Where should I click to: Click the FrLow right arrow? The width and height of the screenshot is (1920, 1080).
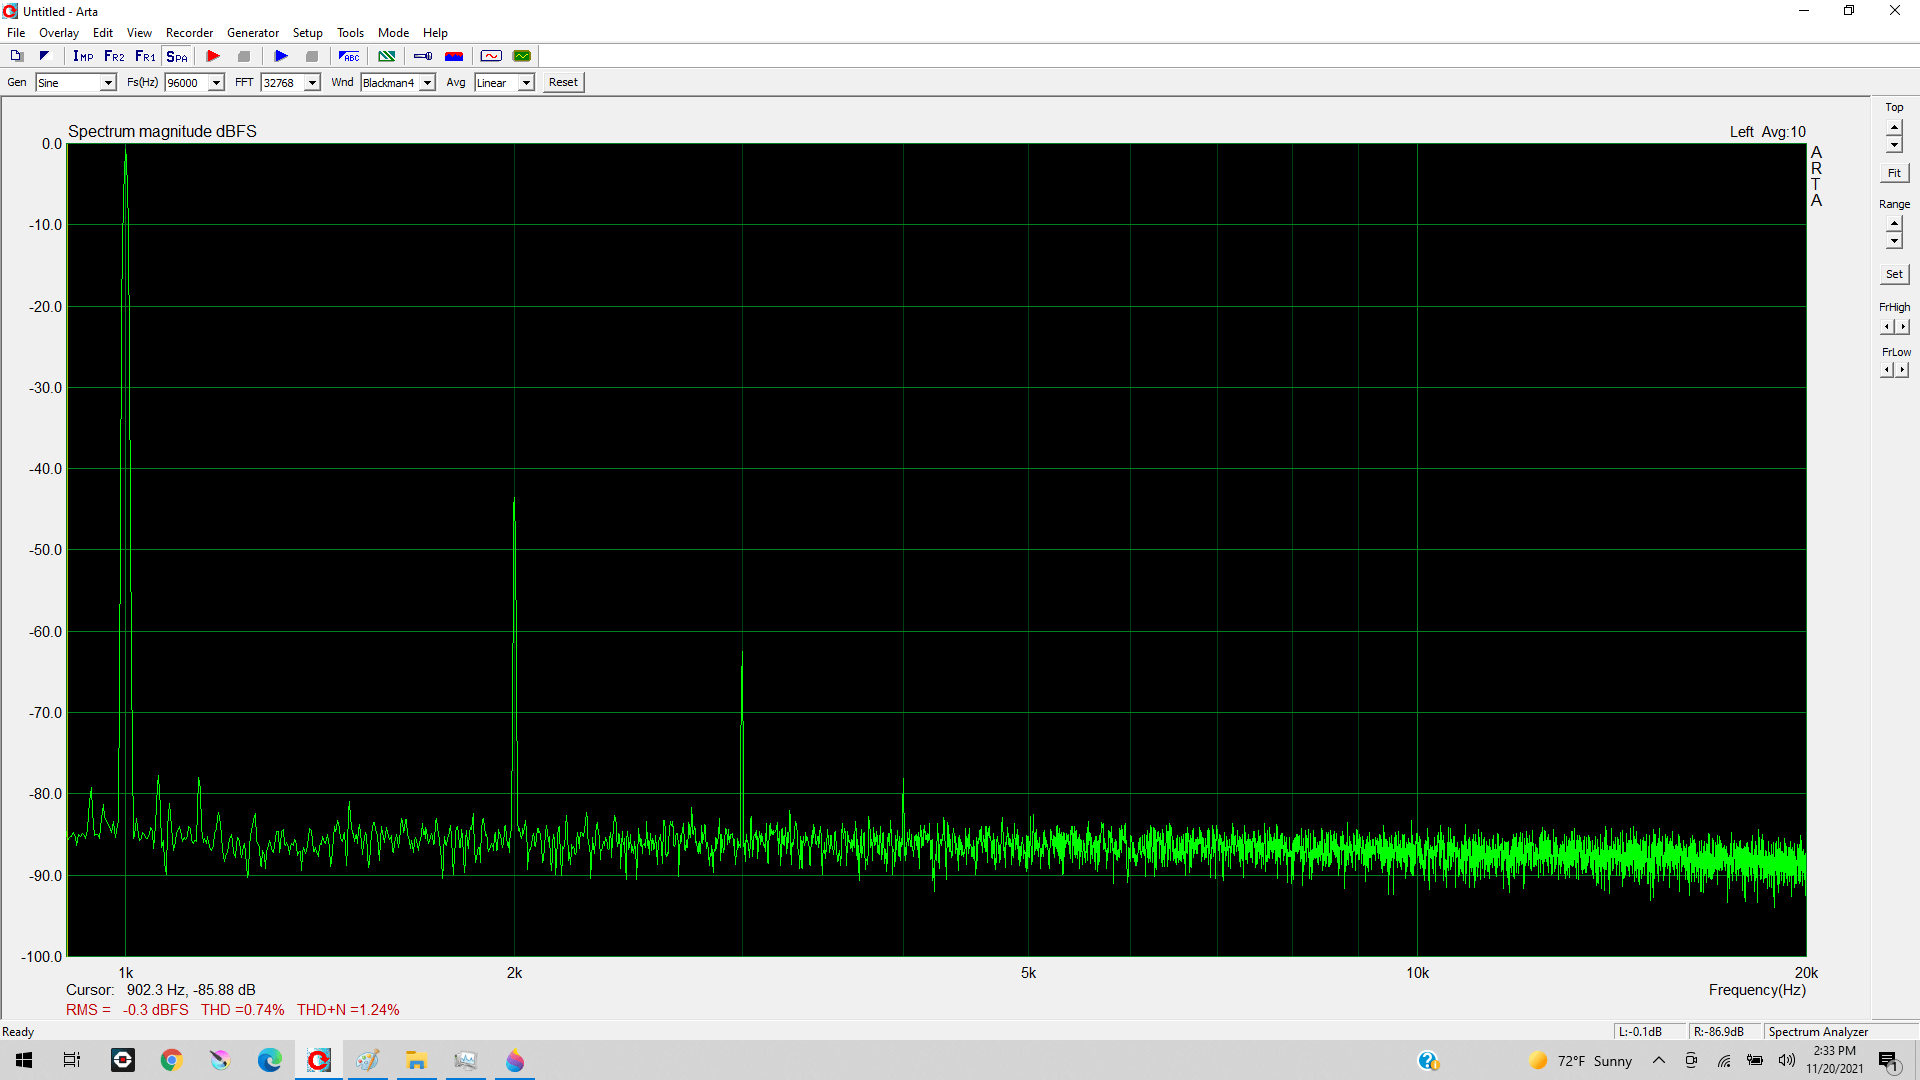(1902, 370)
